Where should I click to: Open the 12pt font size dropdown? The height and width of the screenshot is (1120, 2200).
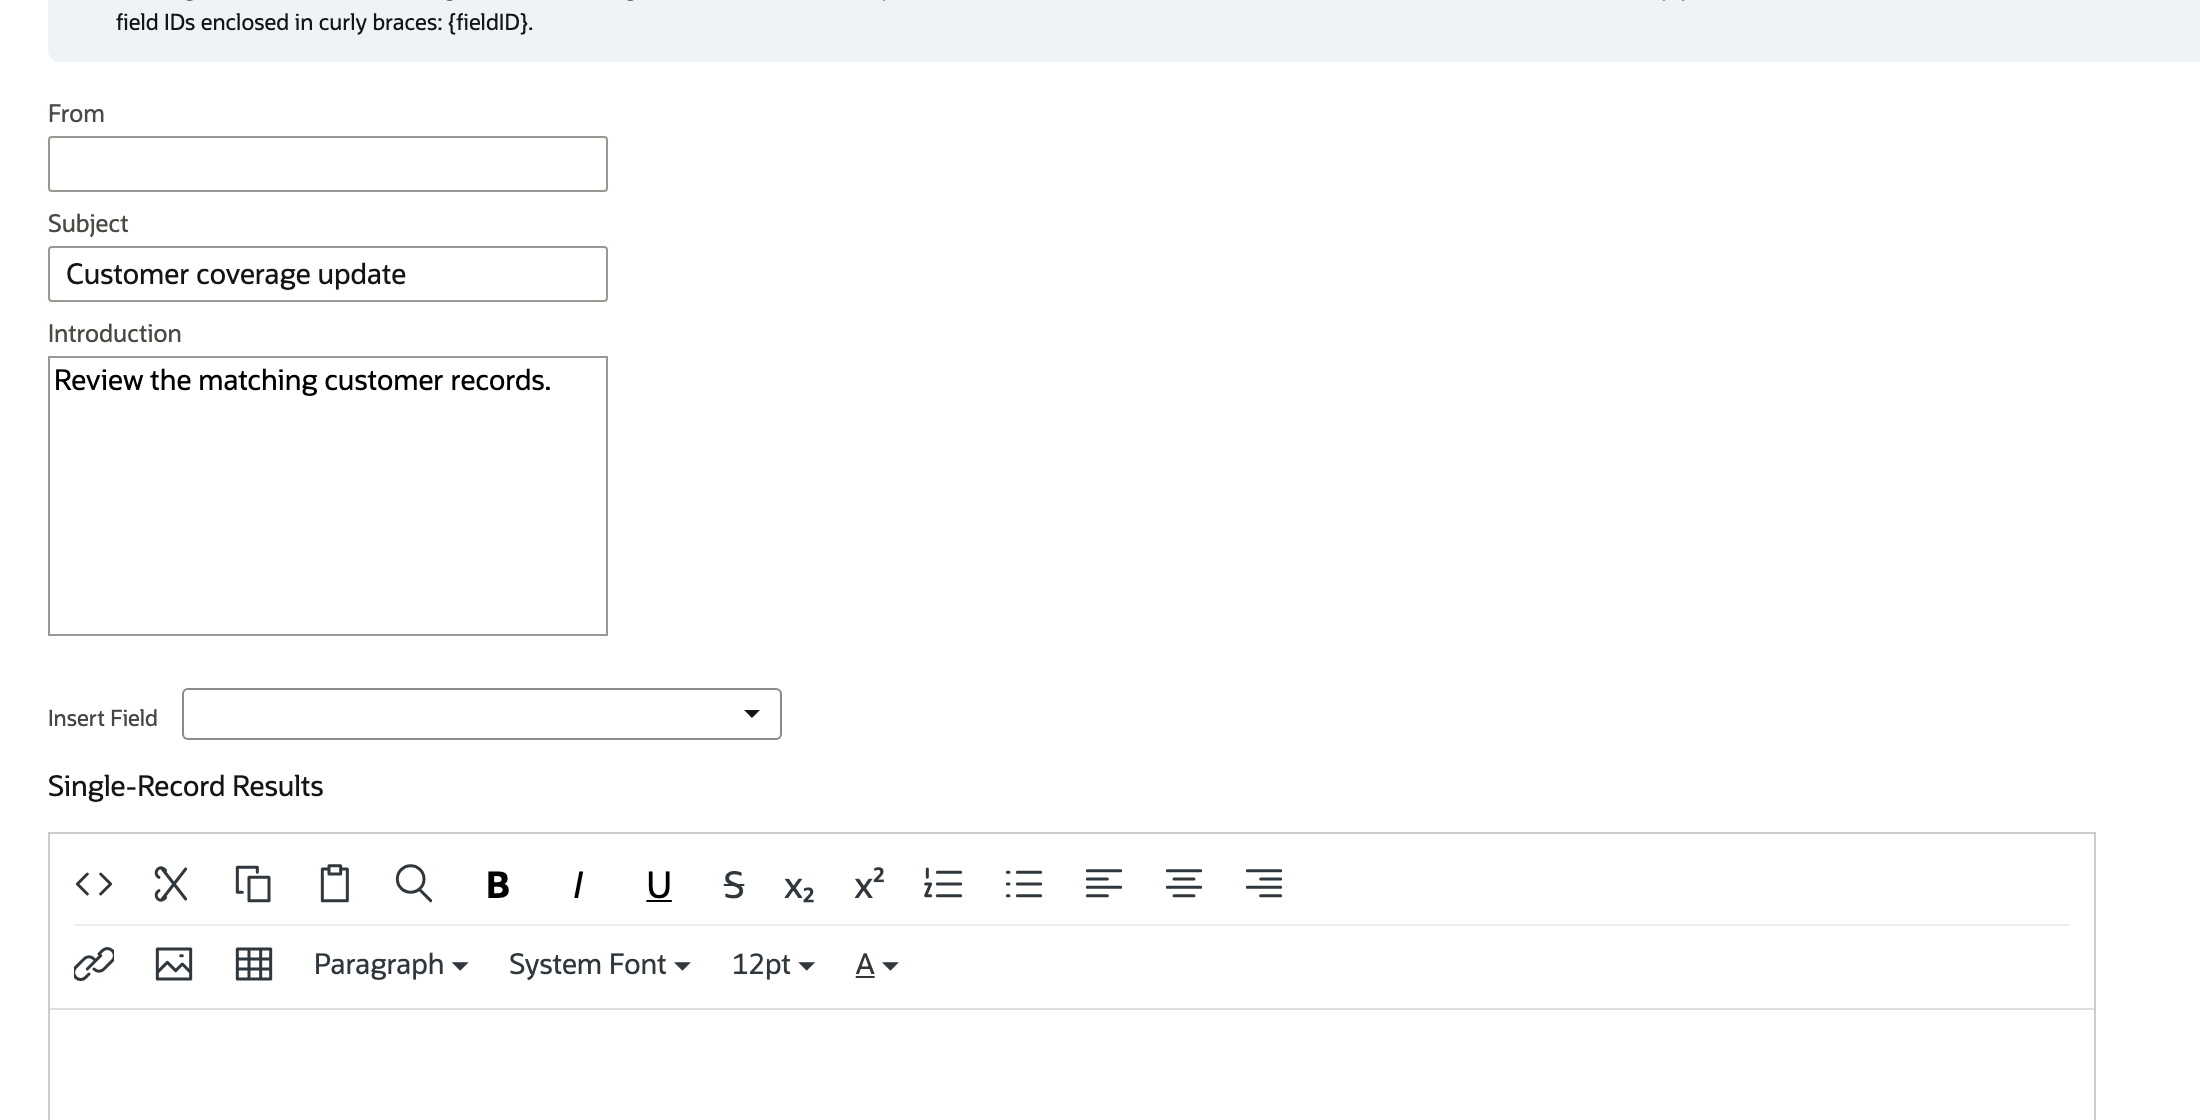(x=773, y=964)
